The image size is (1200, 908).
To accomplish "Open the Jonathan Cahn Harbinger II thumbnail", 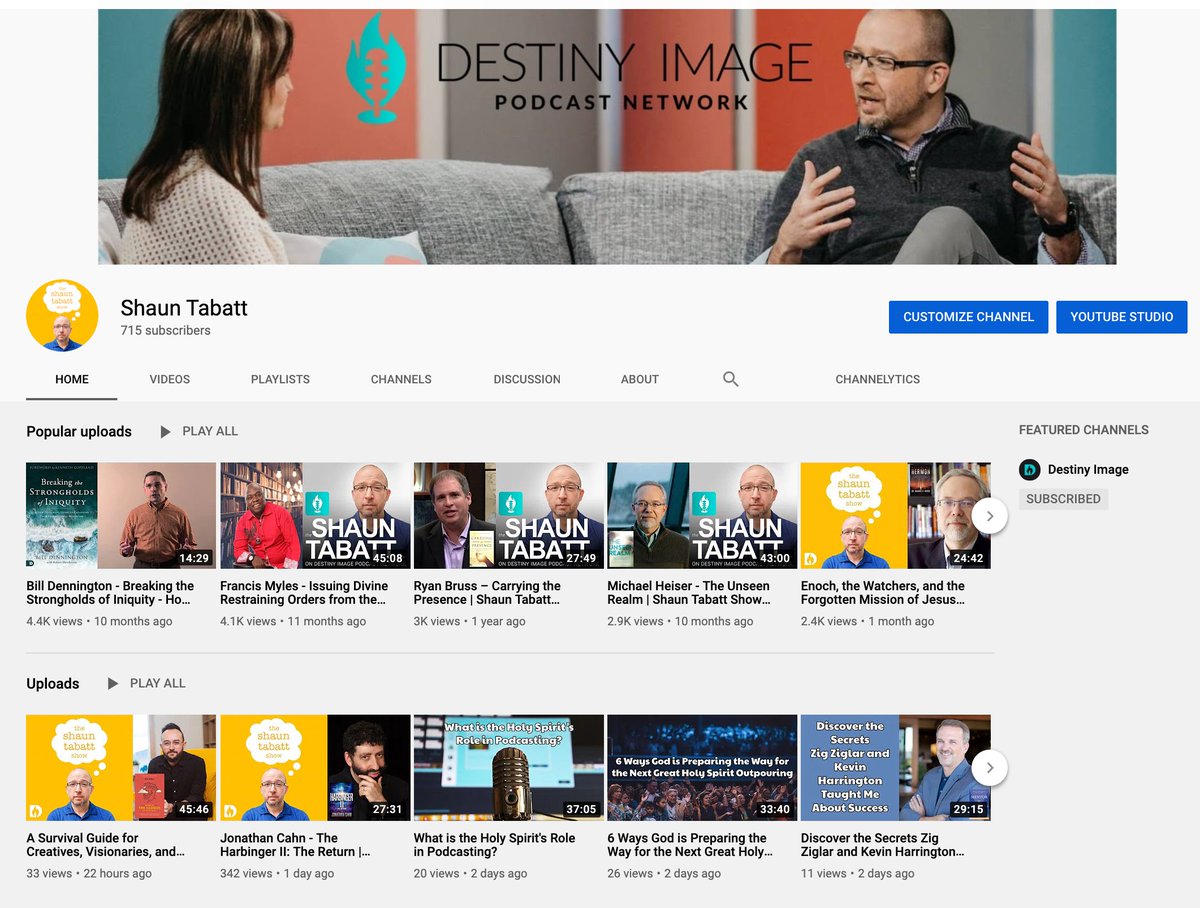I will click(x=315, y=768).
